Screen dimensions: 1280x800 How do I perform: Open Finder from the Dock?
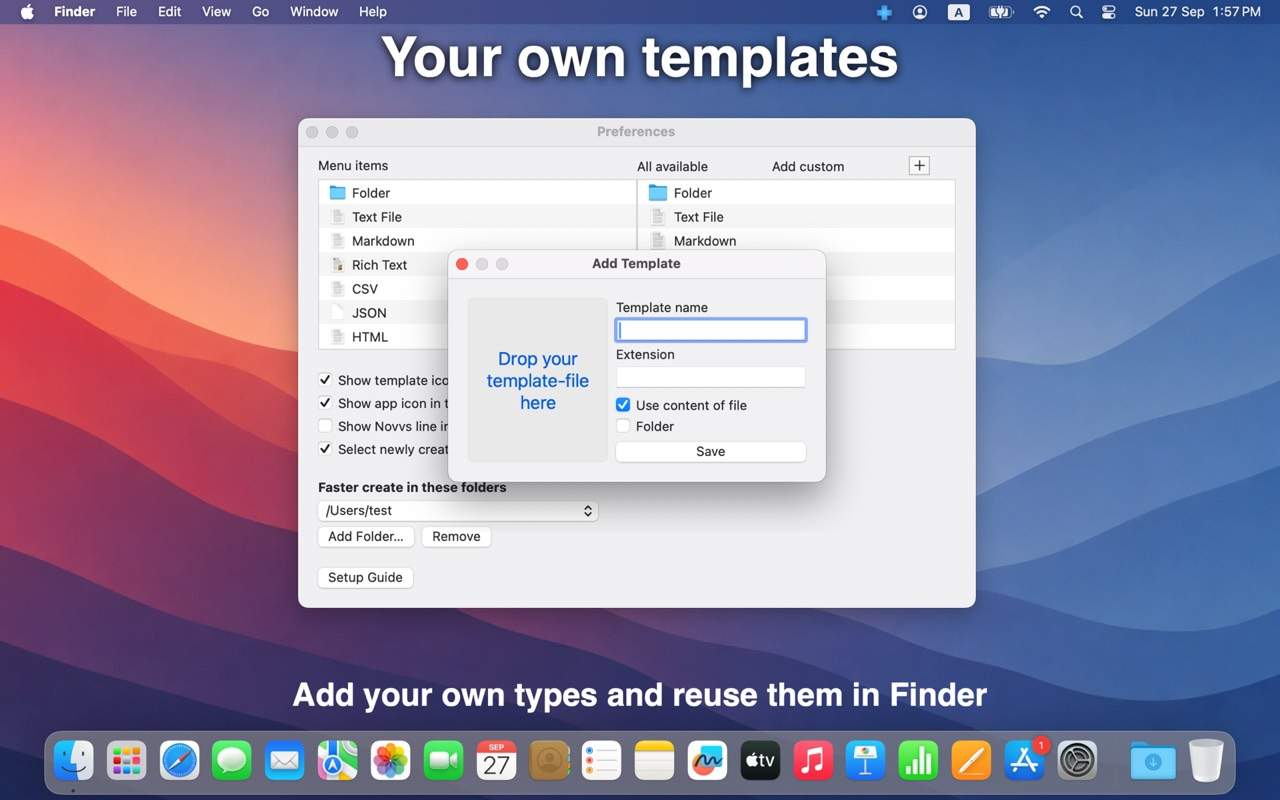(74, 761)
